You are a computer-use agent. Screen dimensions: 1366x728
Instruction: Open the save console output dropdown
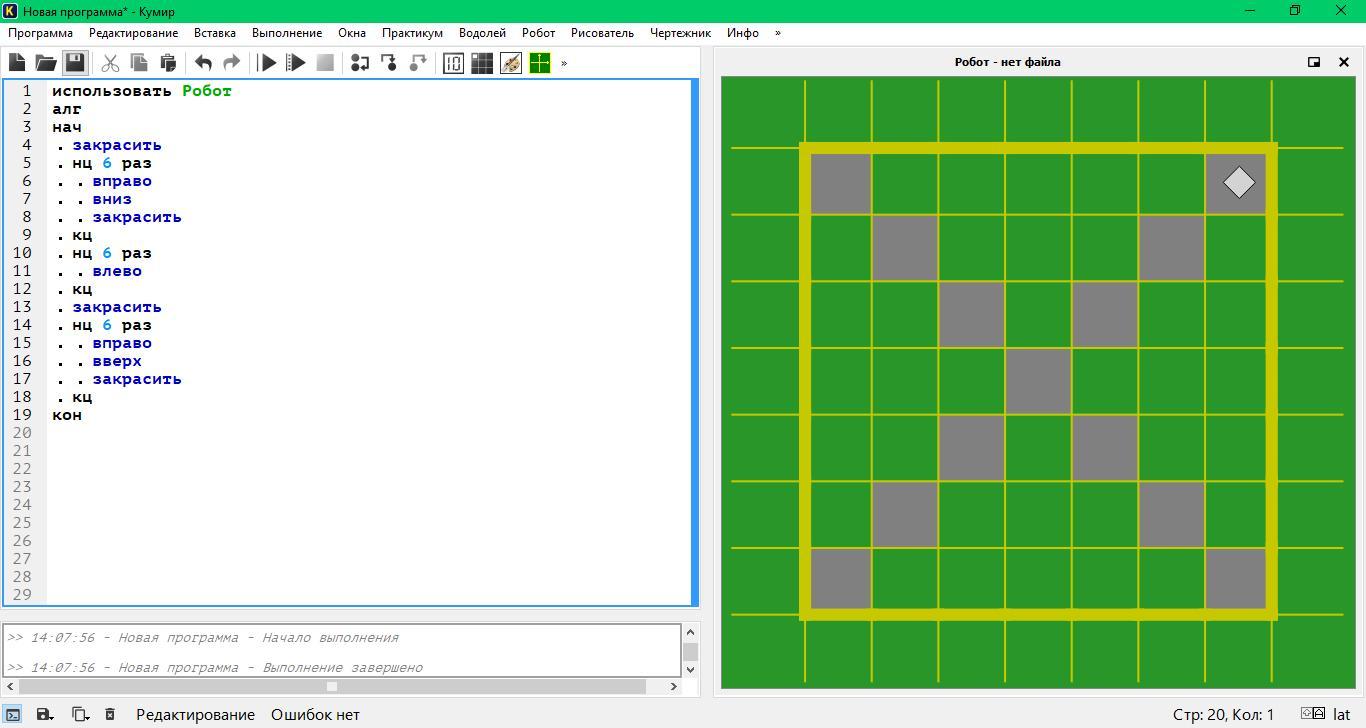[45, 714]
